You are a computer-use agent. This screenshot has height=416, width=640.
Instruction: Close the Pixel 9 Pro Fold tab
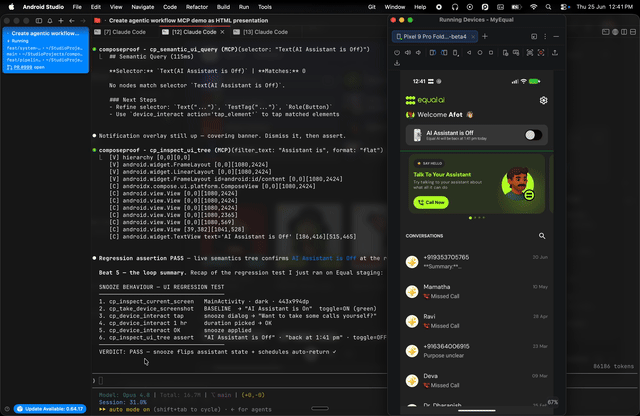[x=473, y=37]
